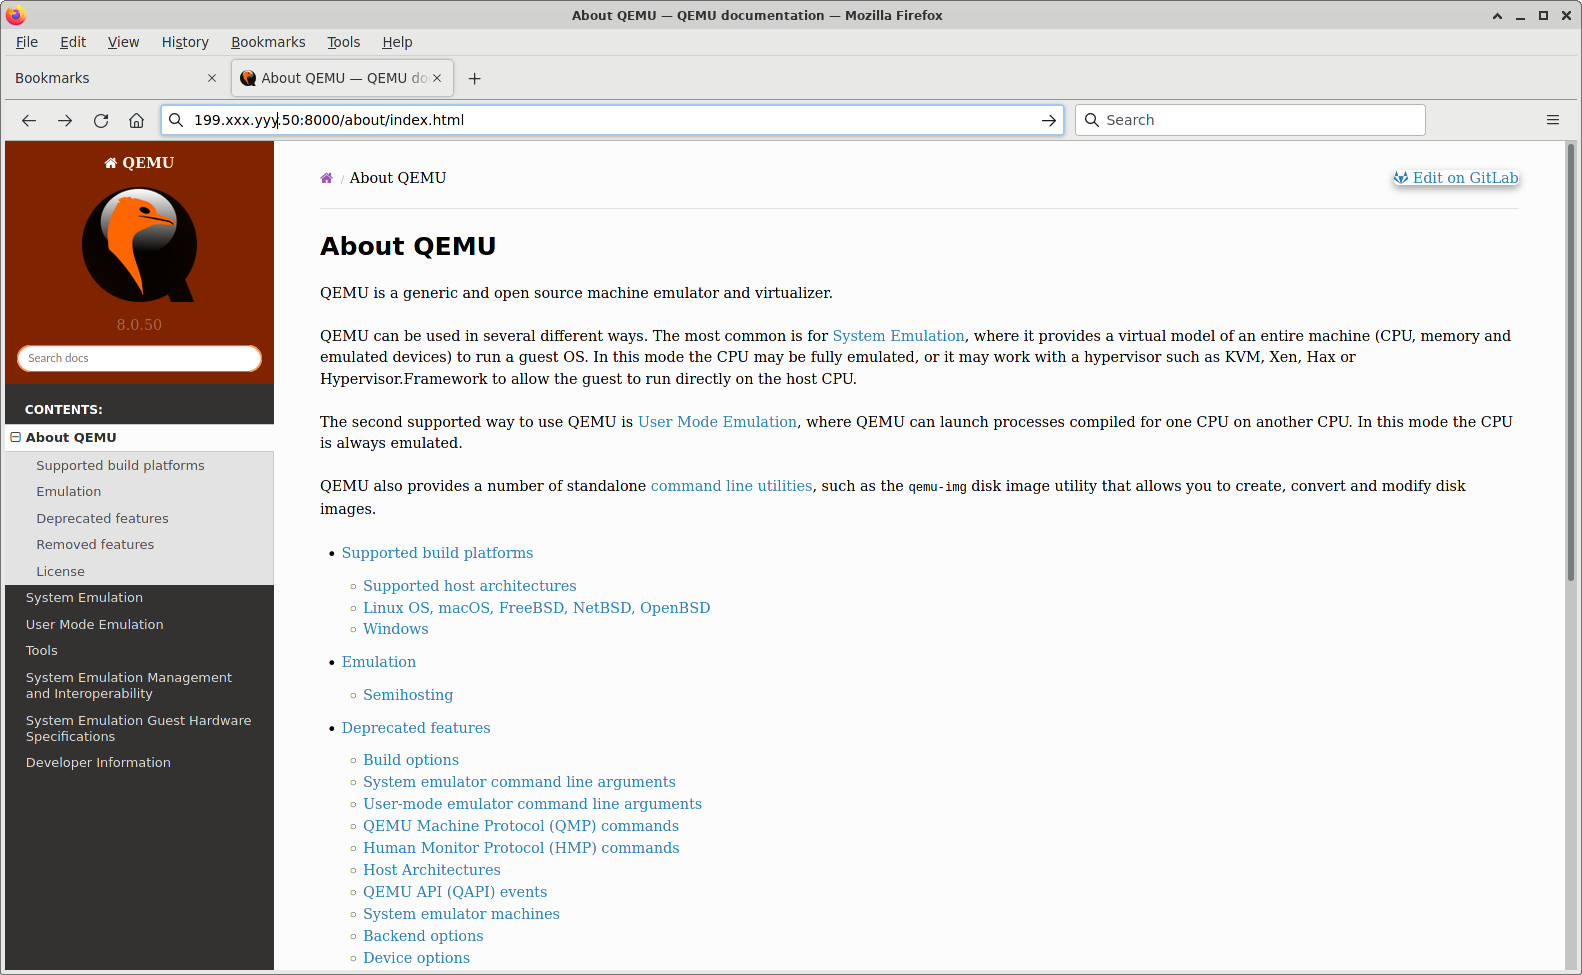The width and height of the screenshot is (1582, 975).
Task: Click the browser Back arrow button
Action: (x=29, y=120)
